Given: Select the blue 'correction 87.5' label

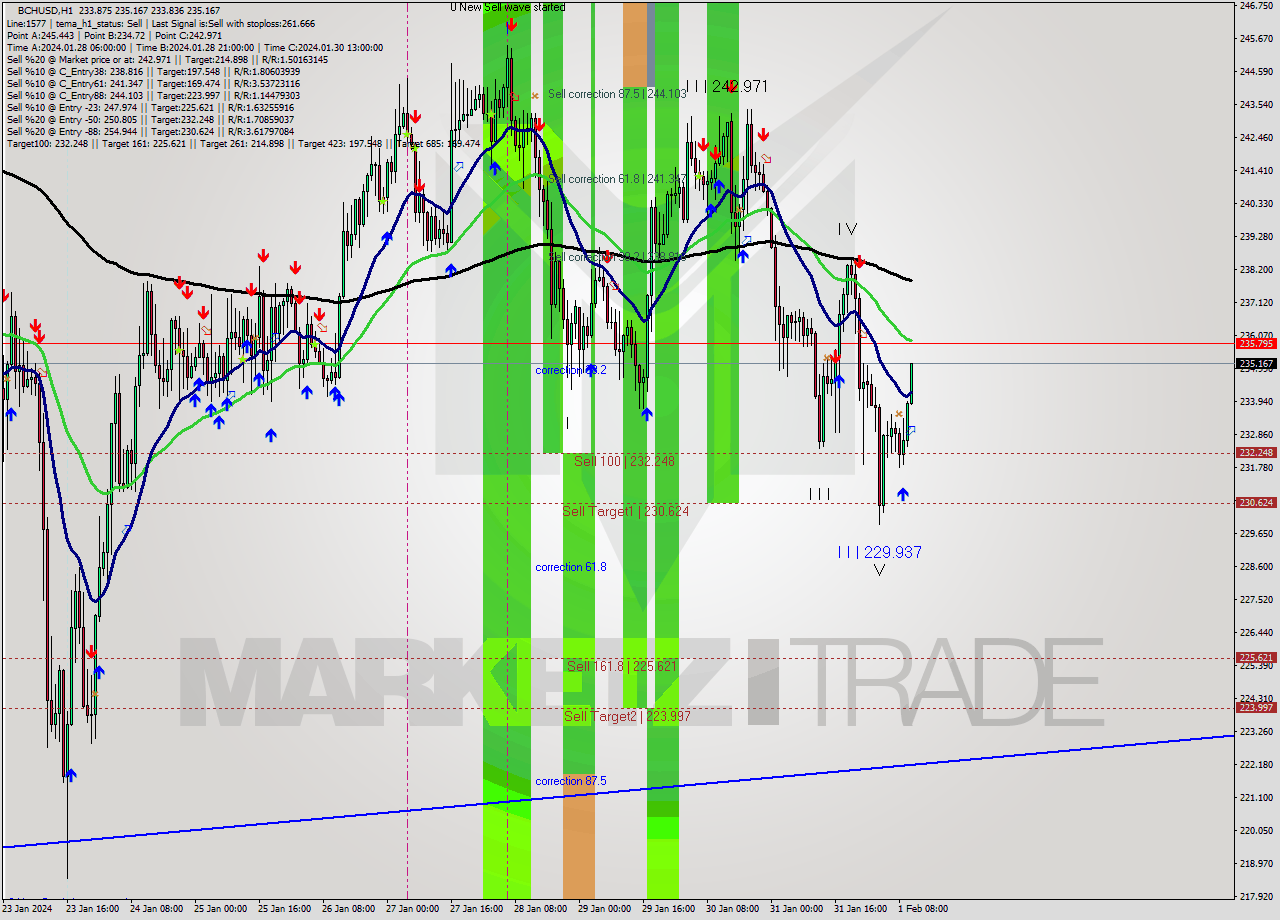Looking at the screenshot, I should tap(570, 781).
